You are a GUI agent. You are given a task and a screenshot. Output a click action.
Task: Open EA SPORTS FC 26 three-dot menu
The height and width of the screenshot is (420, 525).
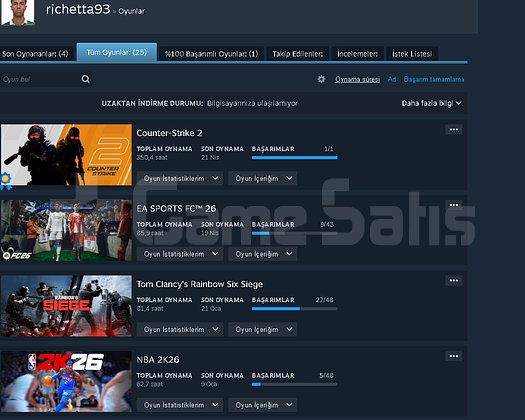pos(454,205)
